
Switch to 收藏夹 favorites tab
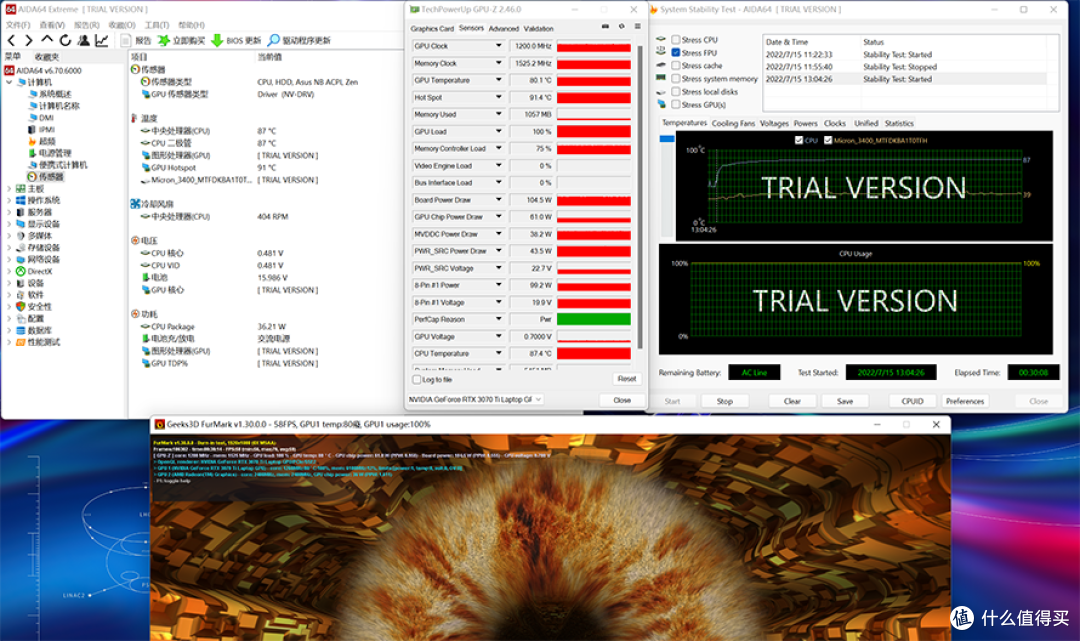pos(47,56)
